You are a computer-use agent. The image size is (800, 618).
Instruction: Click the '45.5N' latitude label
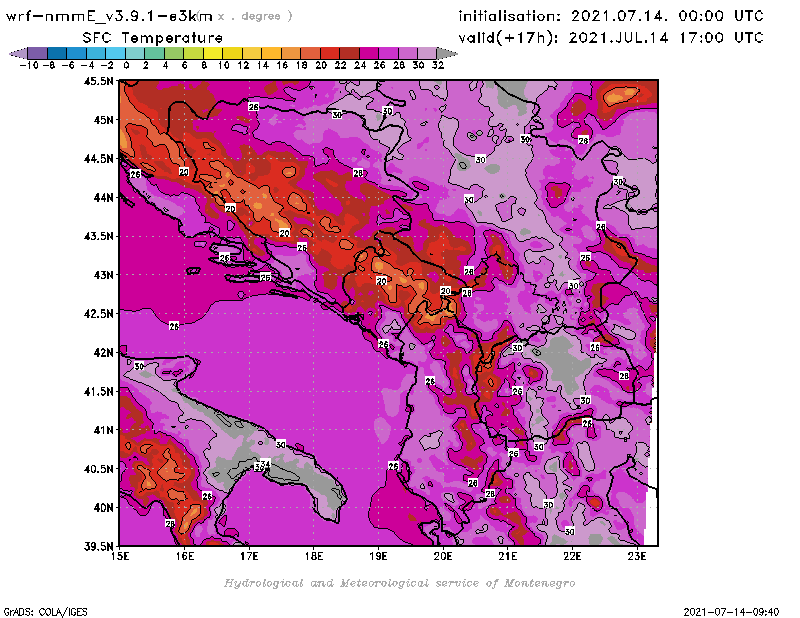click(x=98, y=81)
